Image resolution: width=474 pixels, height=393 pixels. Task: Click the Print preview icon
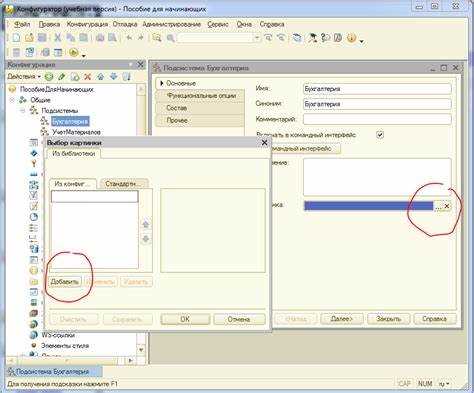pos(113,38)
